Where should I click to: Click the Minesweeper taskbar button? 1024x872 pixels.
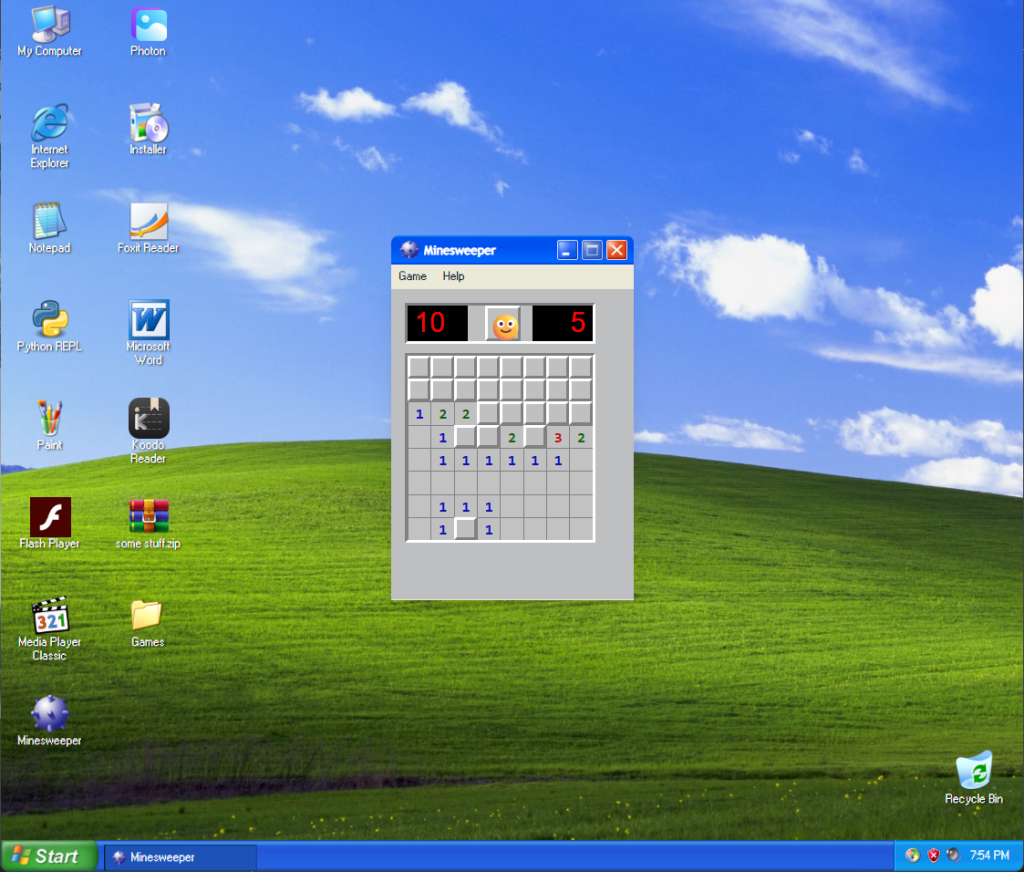click(x=180, y=857)
